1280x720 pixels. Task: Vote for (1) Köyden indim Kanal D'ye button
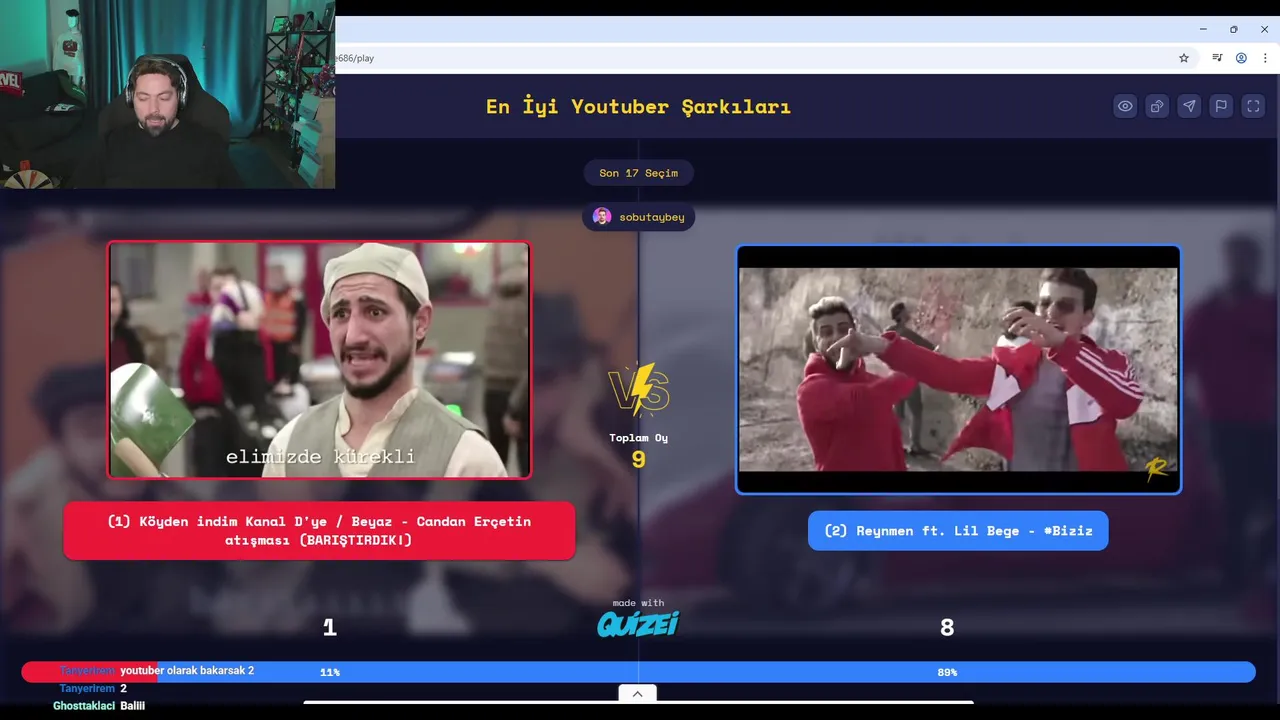pos(319,530)
